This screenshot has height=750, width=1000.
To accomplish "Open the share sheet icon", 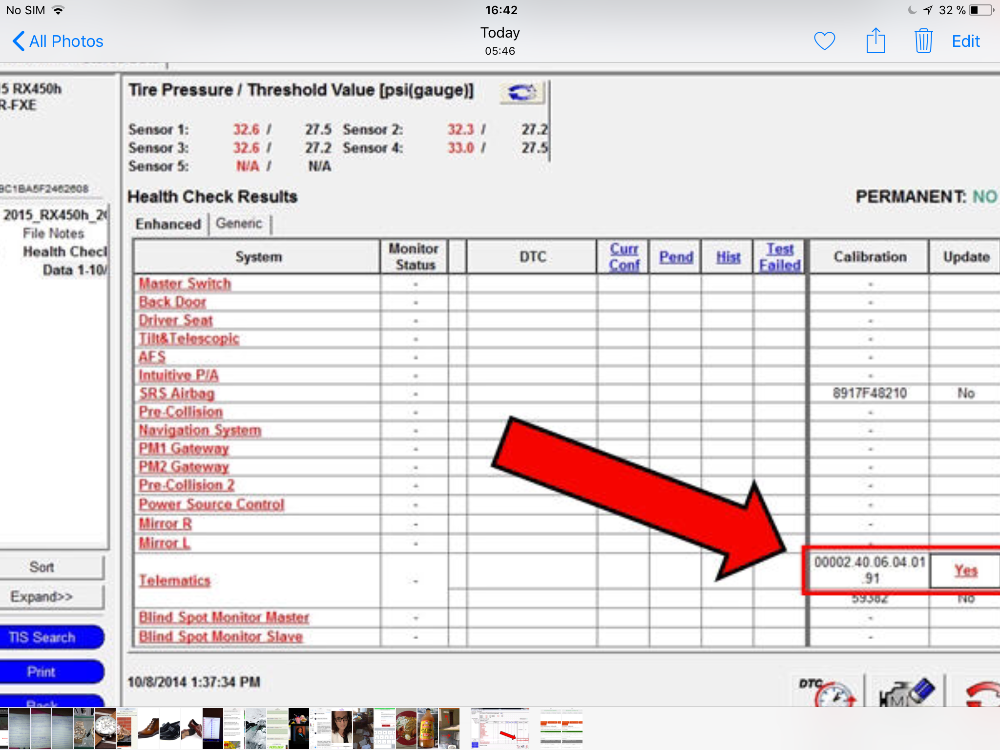I will pos(875,41).
